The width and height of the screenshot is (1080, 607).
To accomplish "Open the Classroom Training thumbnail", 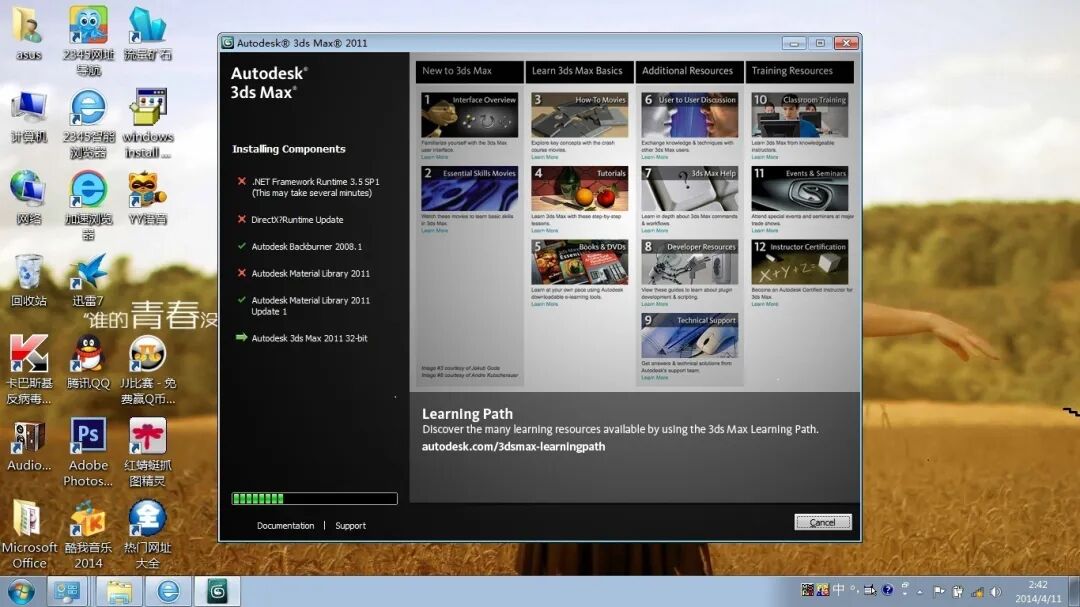I will [800, 115].
